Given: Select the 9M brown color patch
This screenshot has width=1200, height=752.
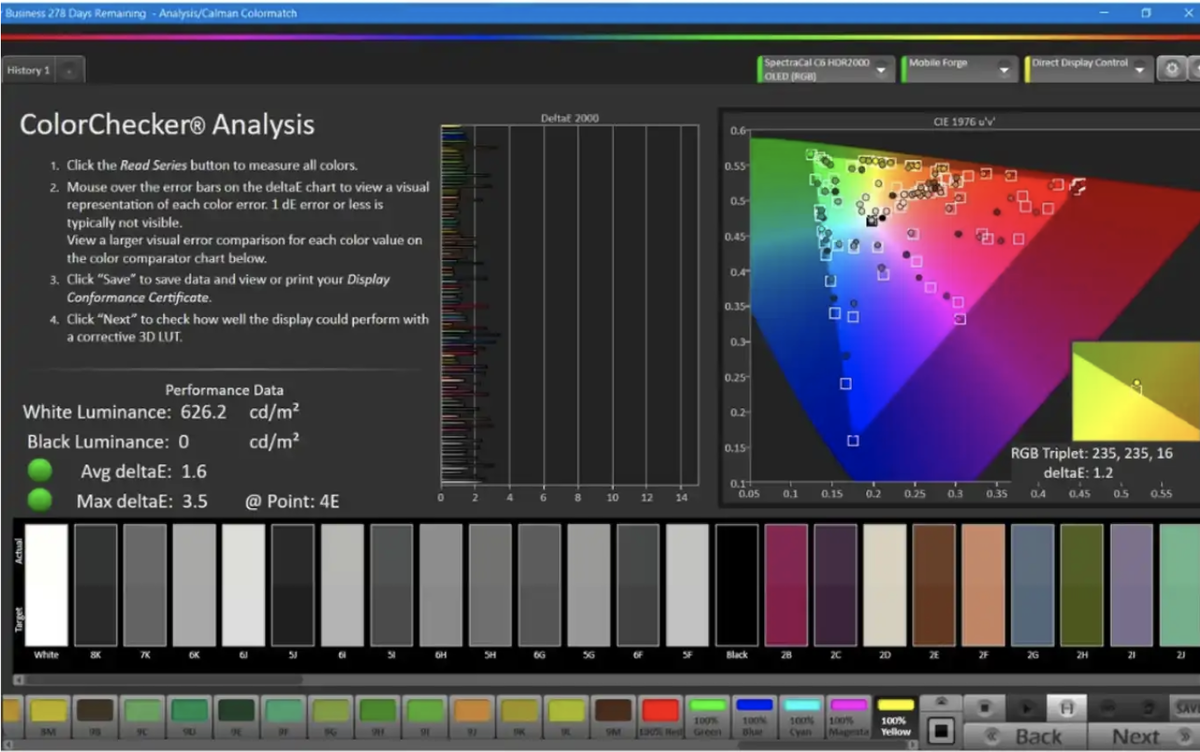Looking at the screenshot, I should (x=612, y=716).
